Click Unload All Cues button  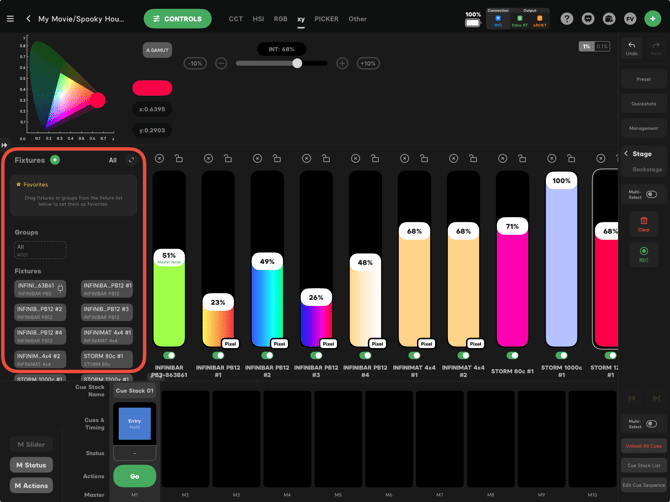[644, 446]
